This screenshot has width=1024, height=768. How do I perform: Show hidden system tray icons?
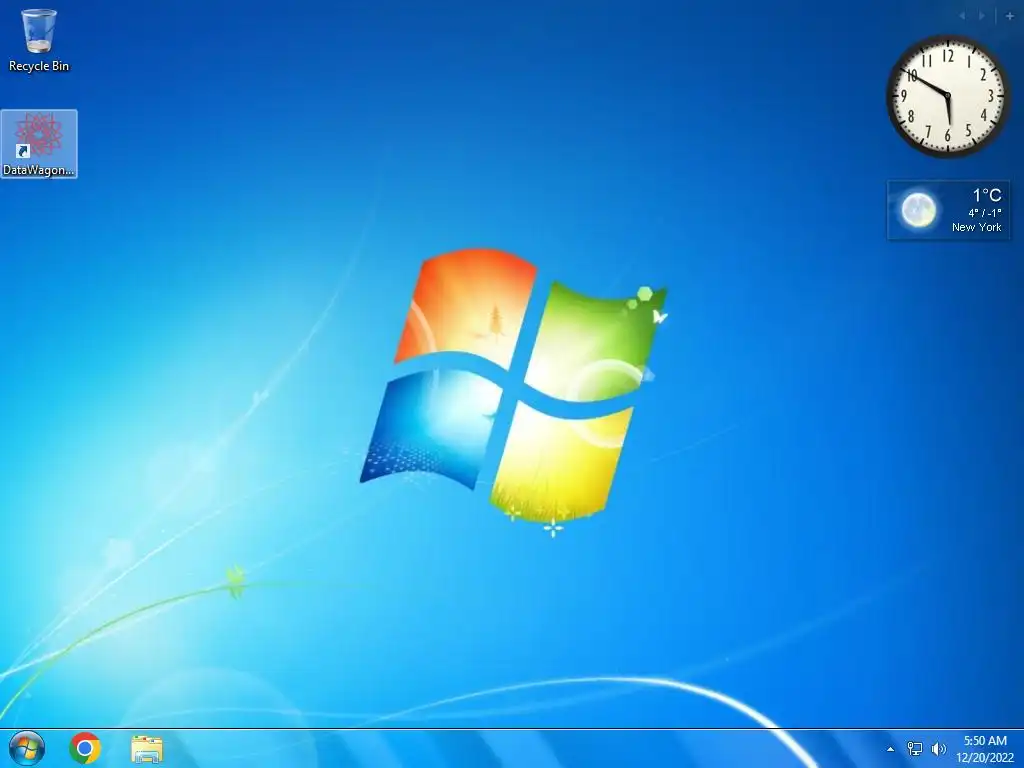[890, 749]
